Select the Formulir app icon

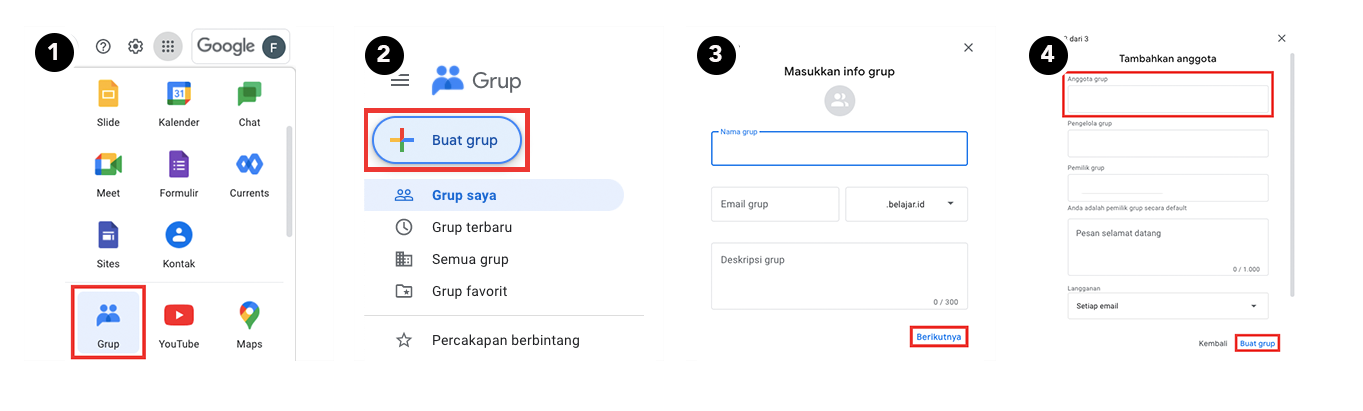point(178,174)
